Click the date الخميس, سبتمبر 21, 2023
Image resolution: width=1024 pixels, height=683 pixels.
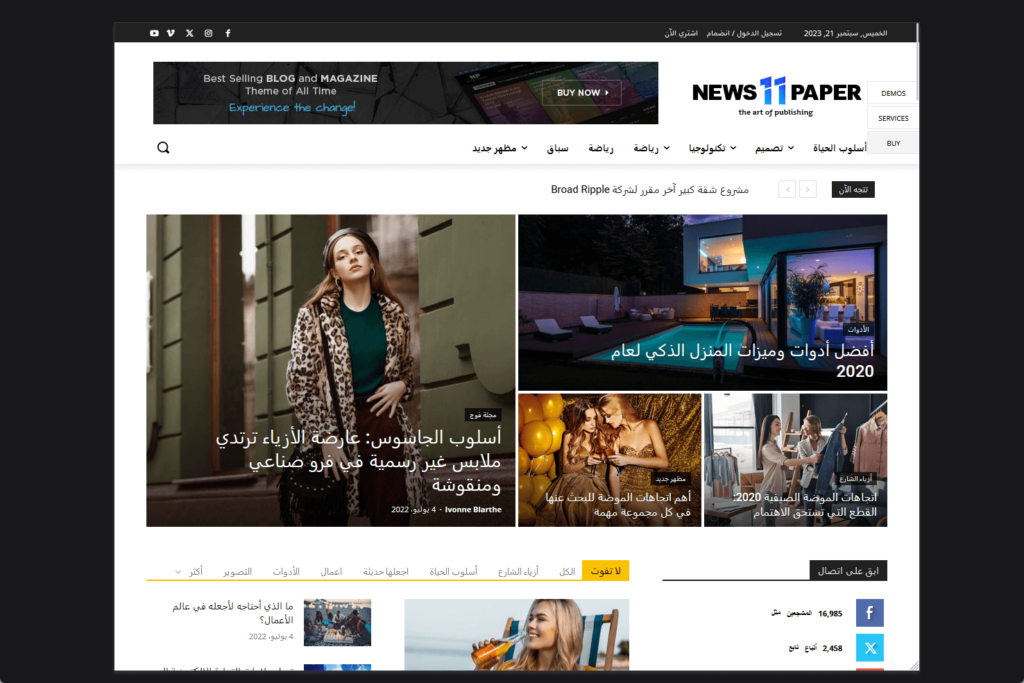click(x=845, y=33)
